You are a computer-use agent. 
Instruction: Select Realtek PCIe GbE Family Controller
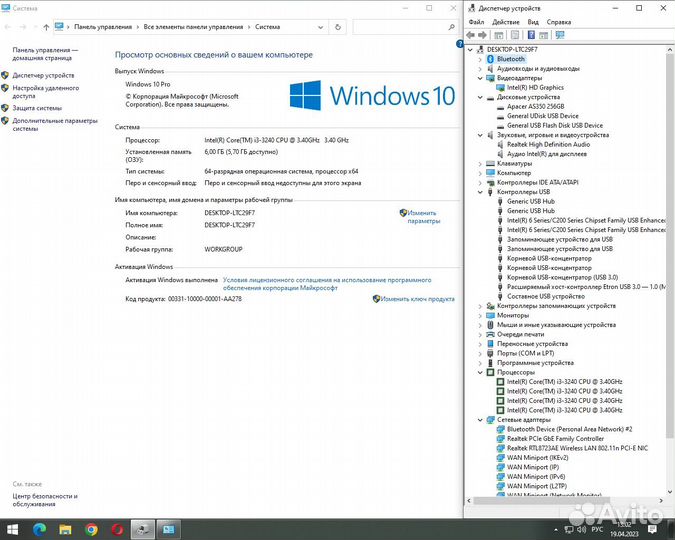tap(555, 438)
